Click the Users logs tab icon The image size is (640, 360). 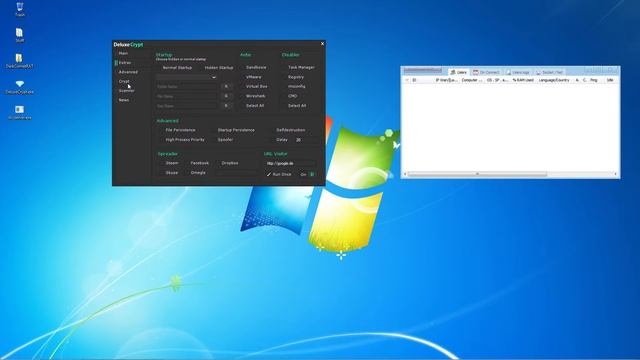coord(509,72)
